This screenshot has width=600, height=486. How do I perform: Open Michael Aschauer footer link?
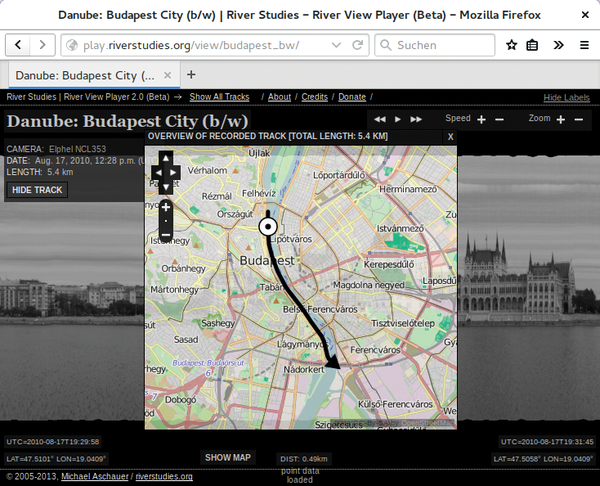point(95,476)
